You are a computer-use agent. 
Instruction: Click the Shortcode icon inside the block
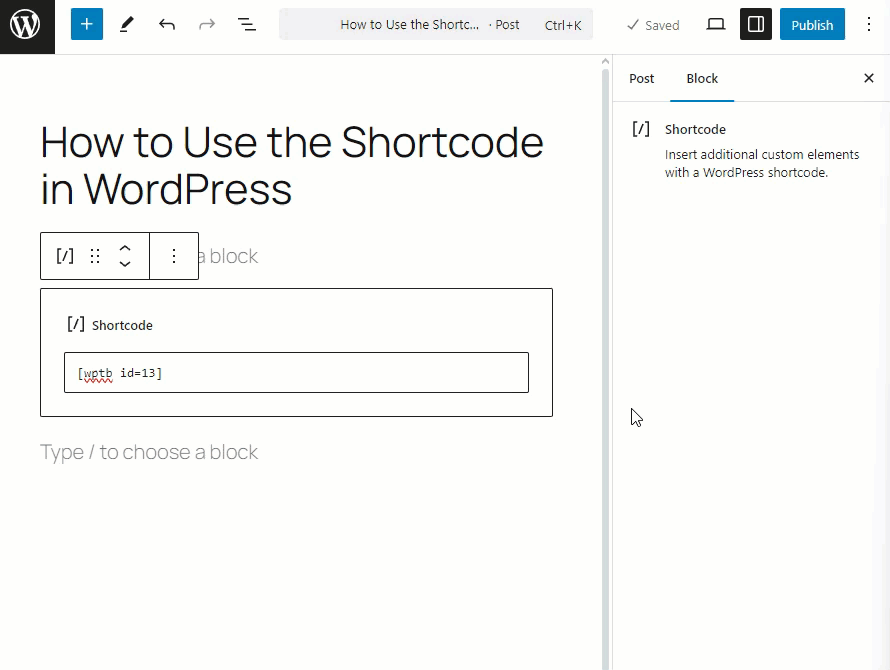tap(75, 325)
